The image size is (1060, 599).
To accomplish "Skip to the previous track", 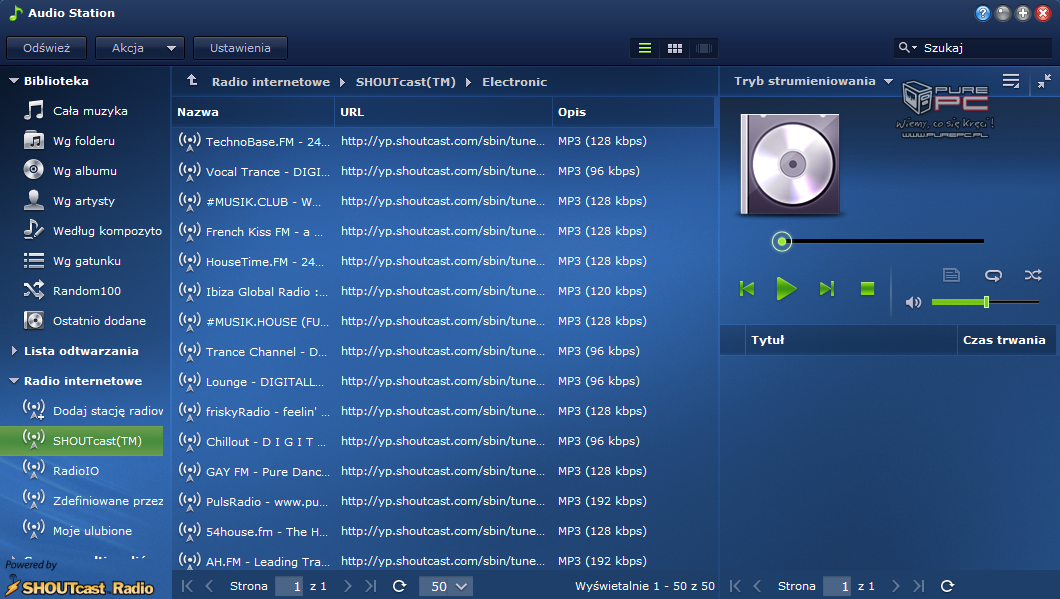I will (x=747, y=289).
